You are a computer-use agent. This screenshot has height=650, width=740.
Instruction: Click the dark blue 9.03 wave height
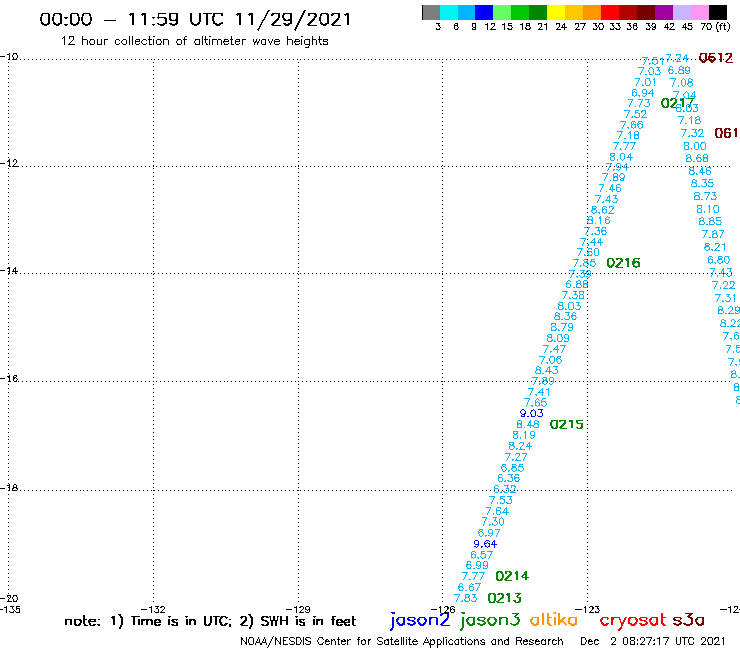click(x=532, y=413)
